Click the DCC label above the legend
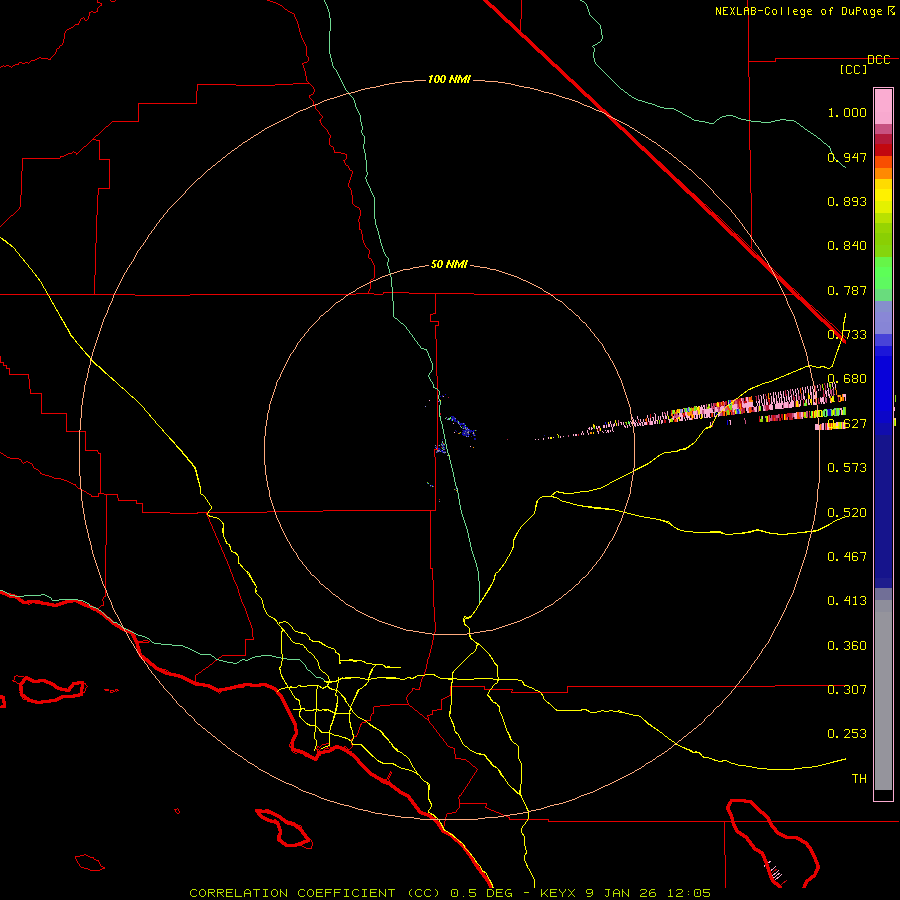The height and width of the screenshot is (900, 900). 878,60
